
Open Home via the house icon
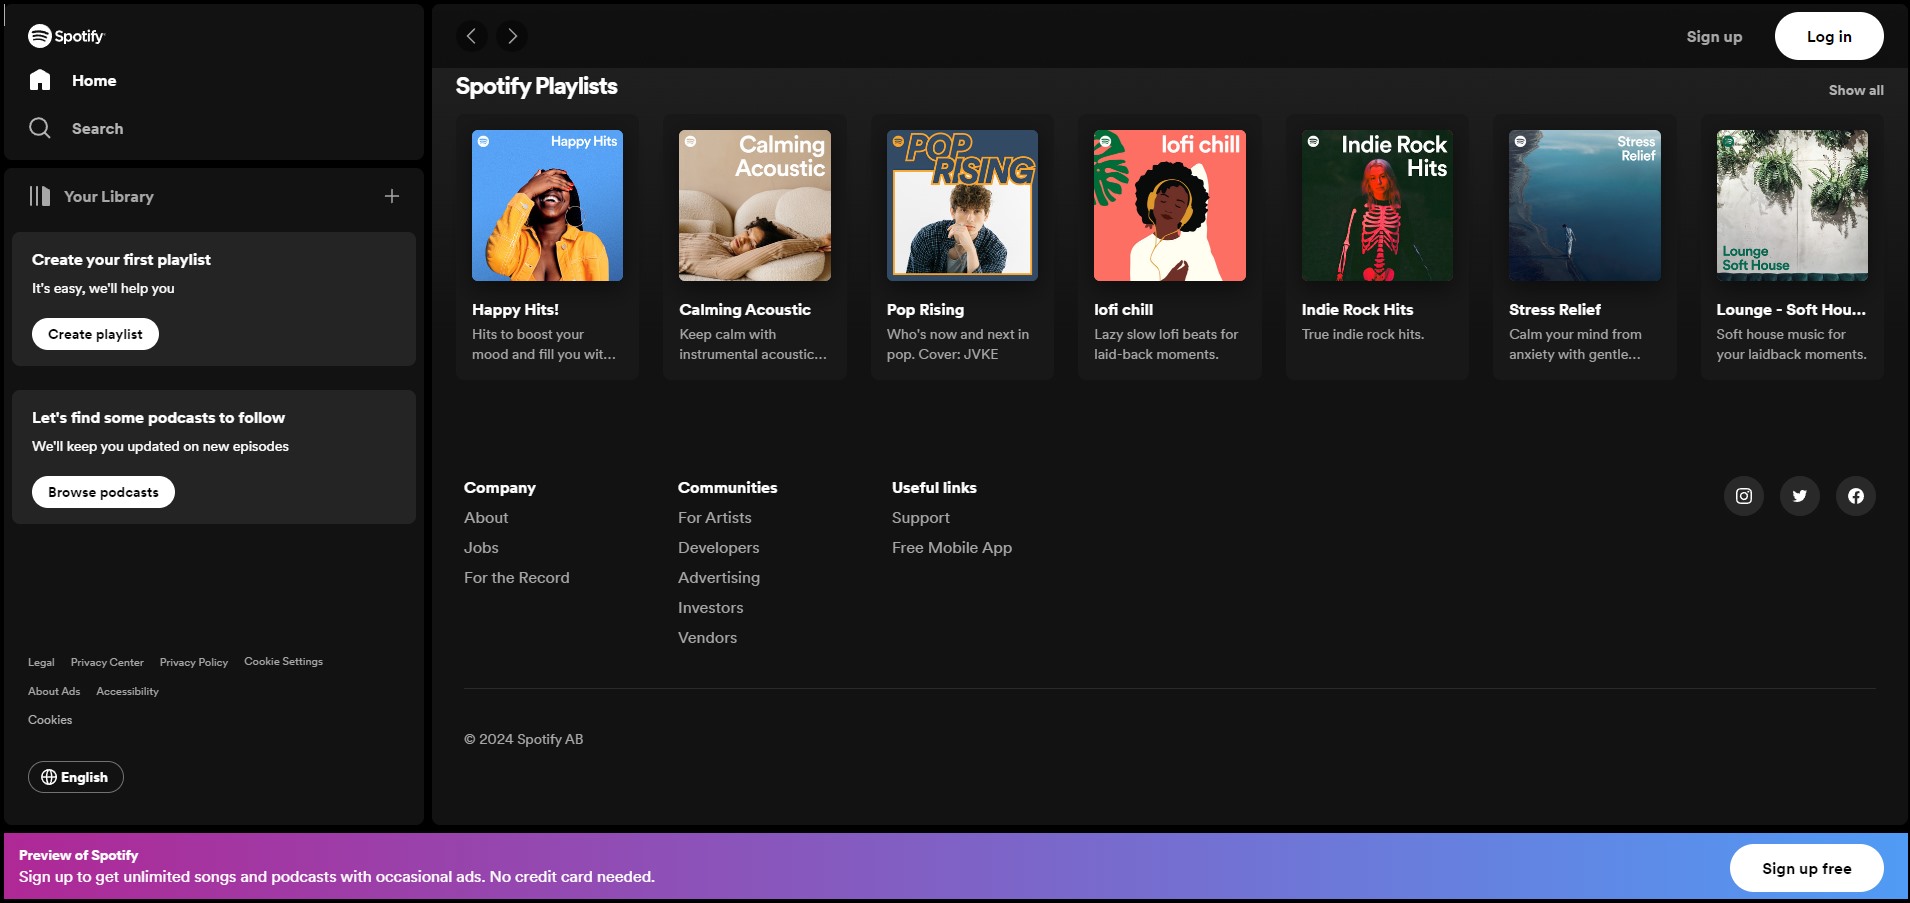[40, 80]
